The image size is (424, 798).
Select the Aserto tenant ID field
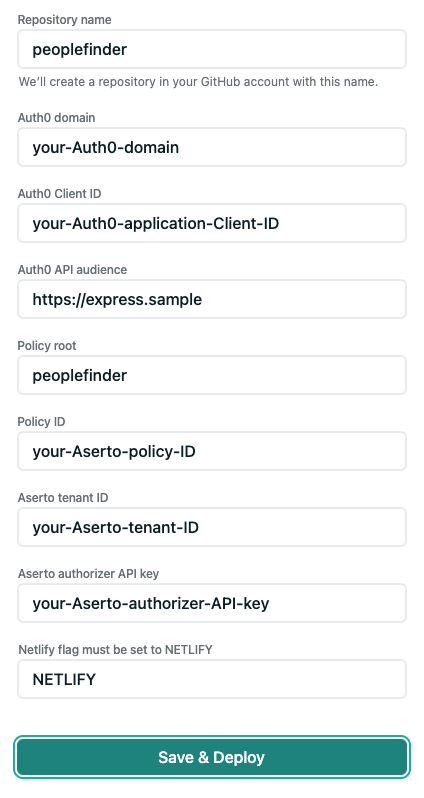click(212, 527)
